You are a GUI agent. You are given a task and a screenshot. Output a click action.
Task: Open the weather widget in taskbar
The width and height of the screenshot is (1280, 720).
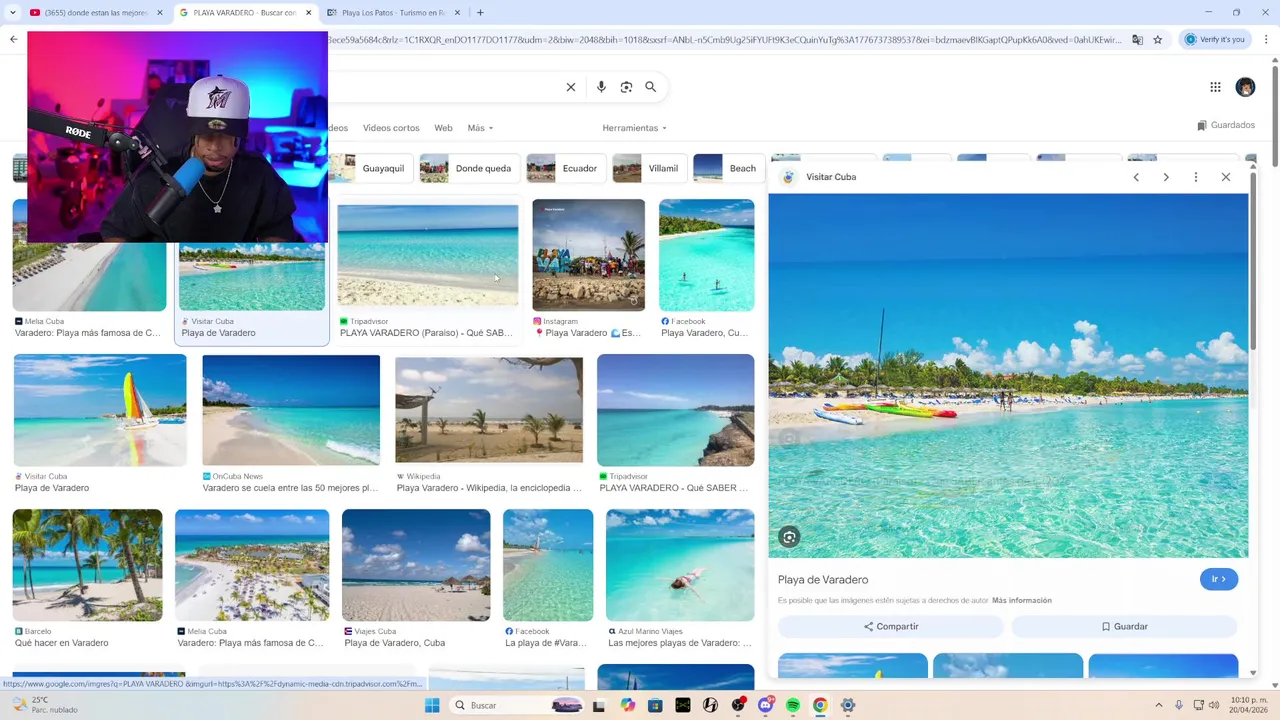pos(45,705)
